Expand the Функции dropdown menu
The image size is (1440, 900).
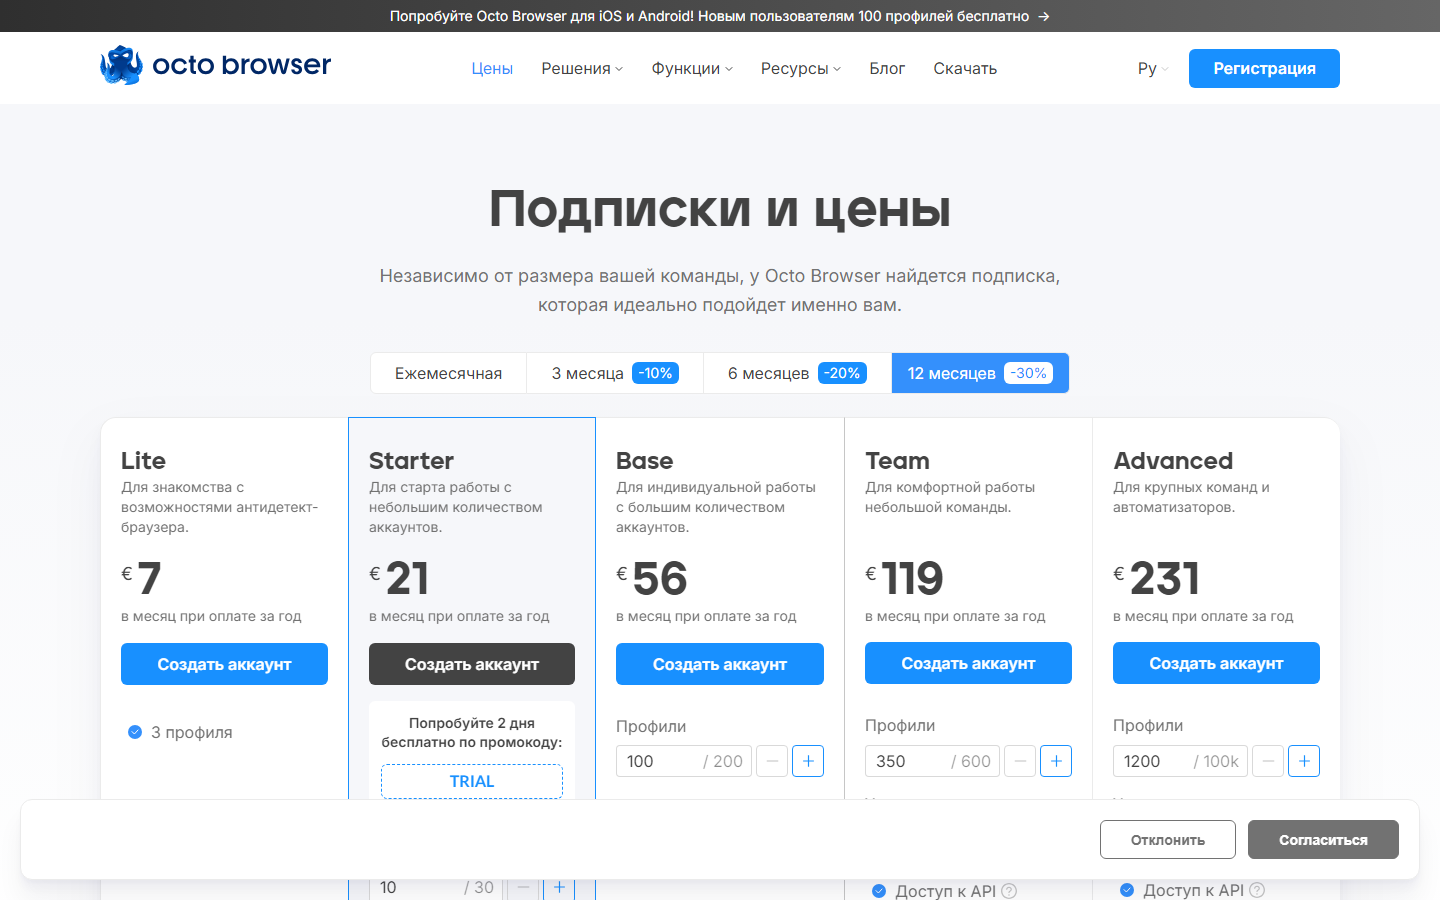[x=692, y=68]
